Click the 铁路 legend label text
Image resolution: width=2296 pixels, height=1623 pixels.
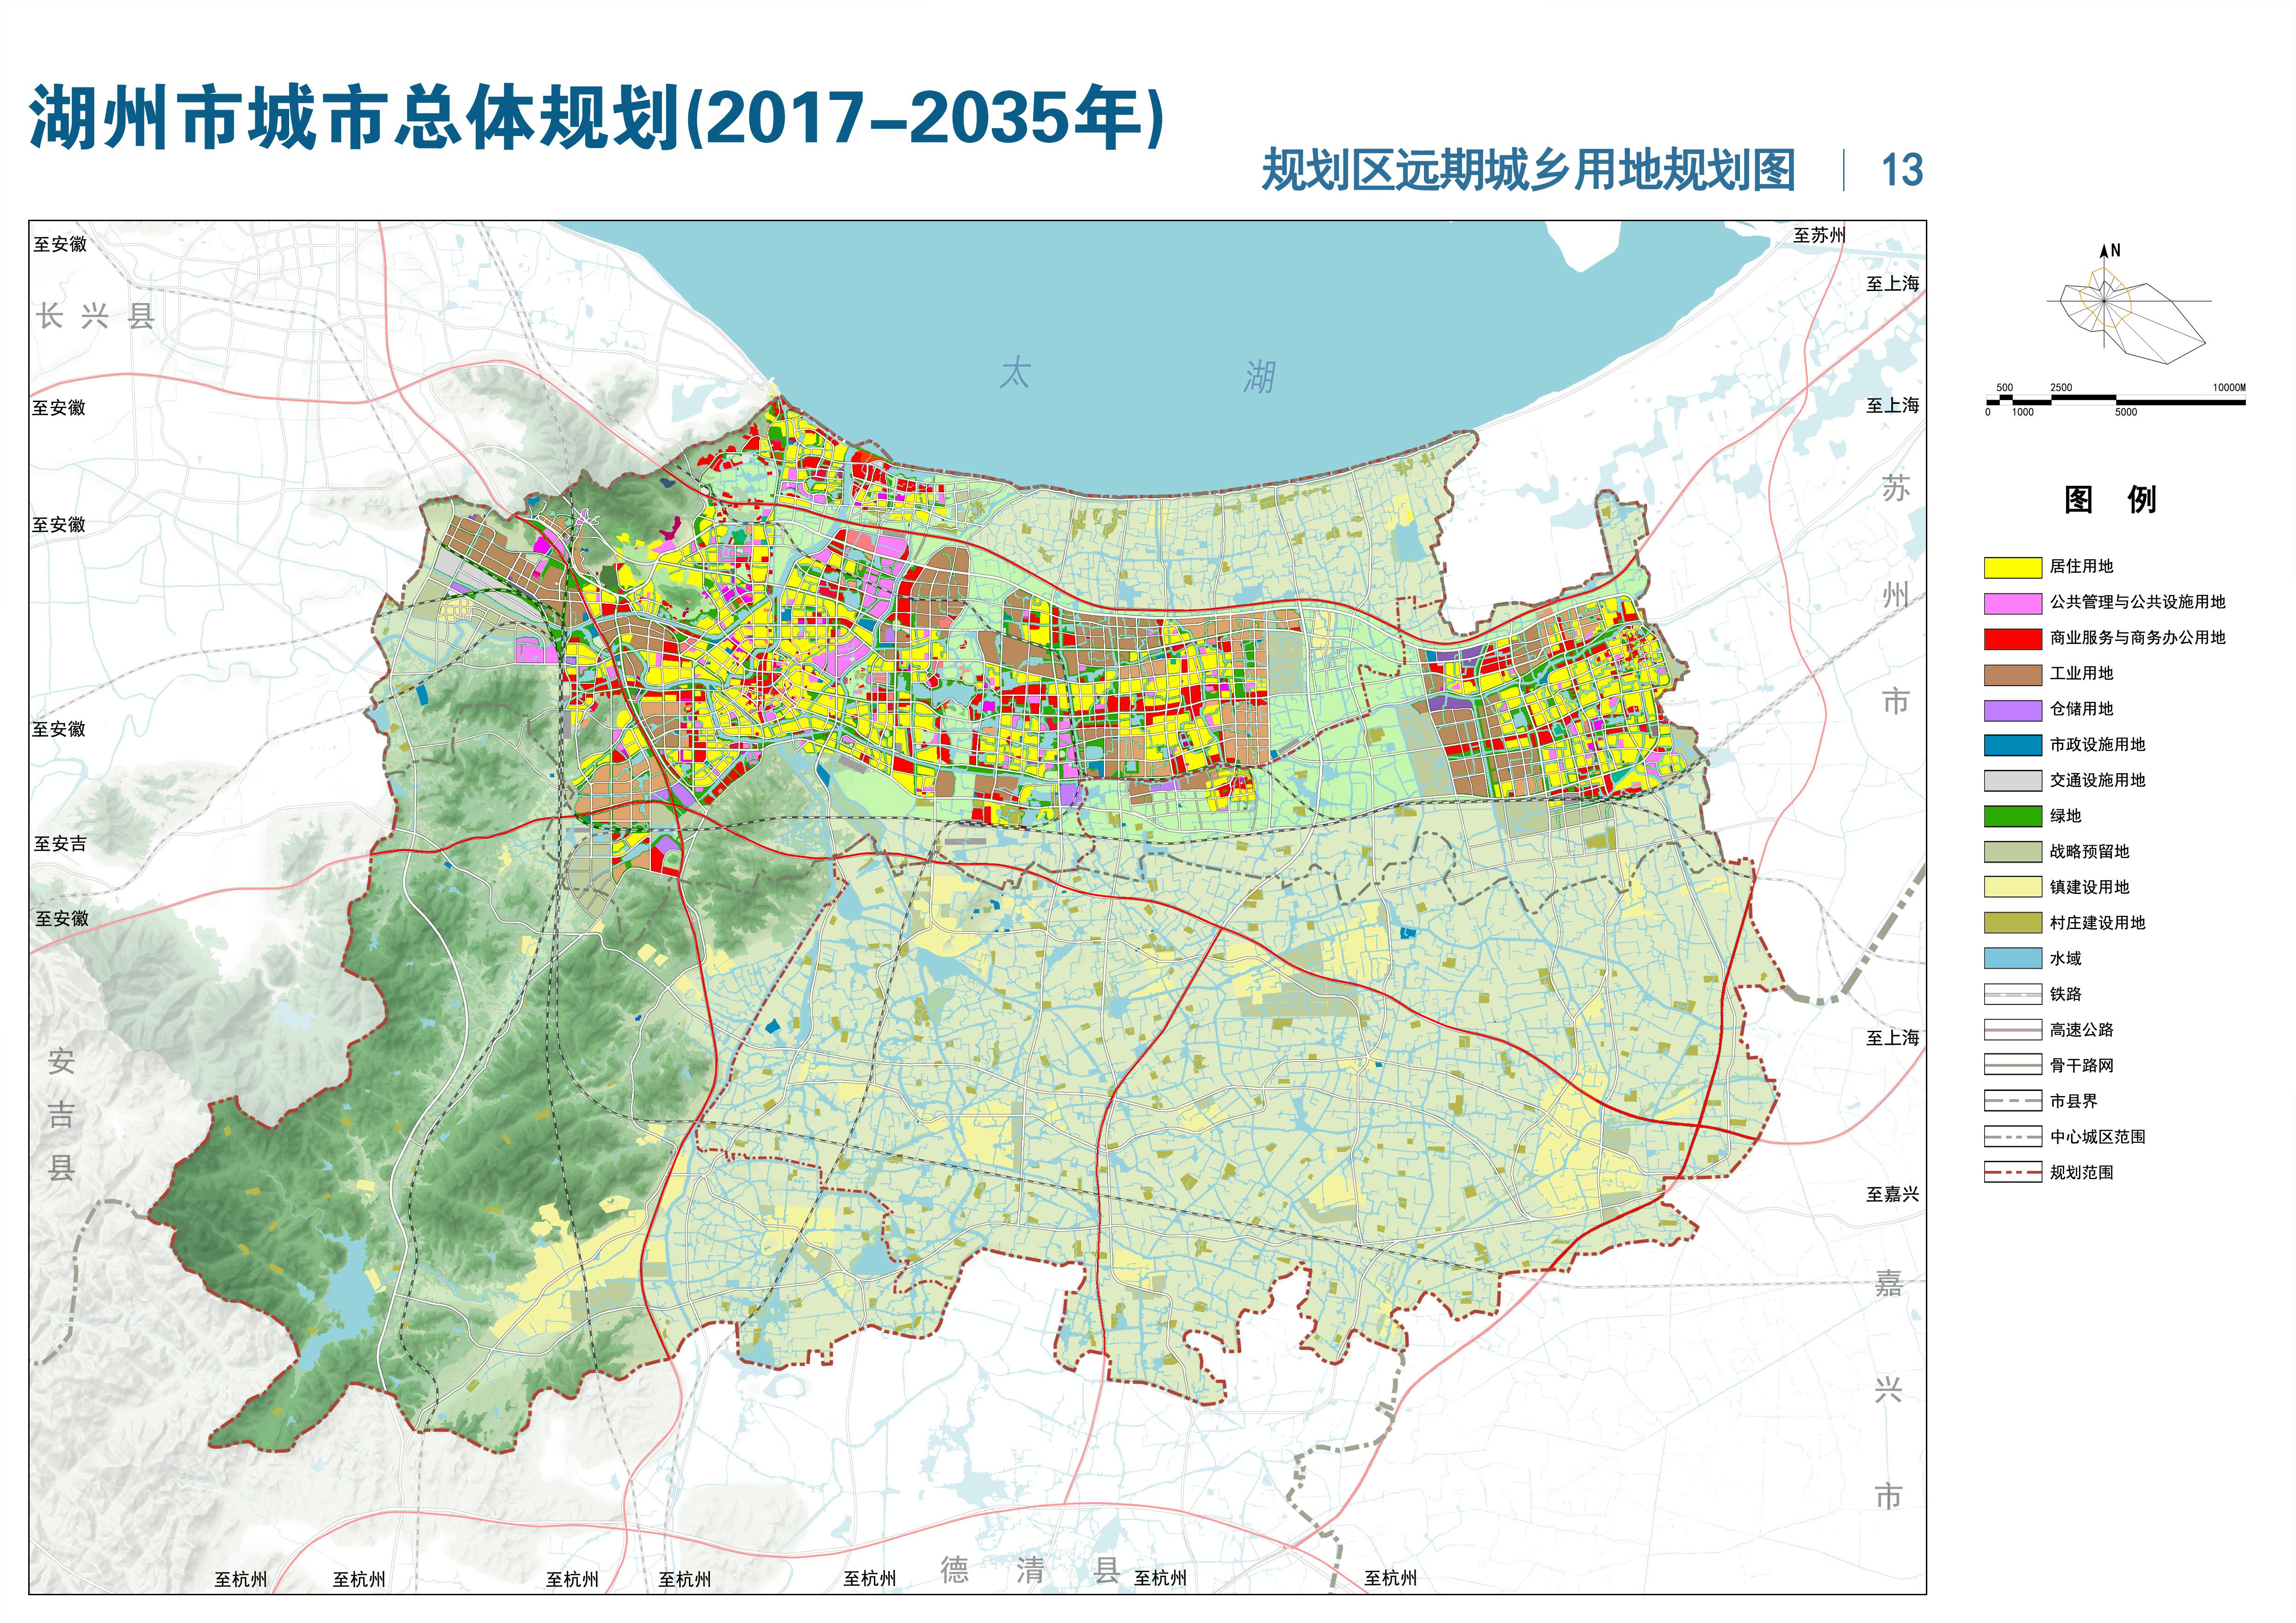point(2065,994)
